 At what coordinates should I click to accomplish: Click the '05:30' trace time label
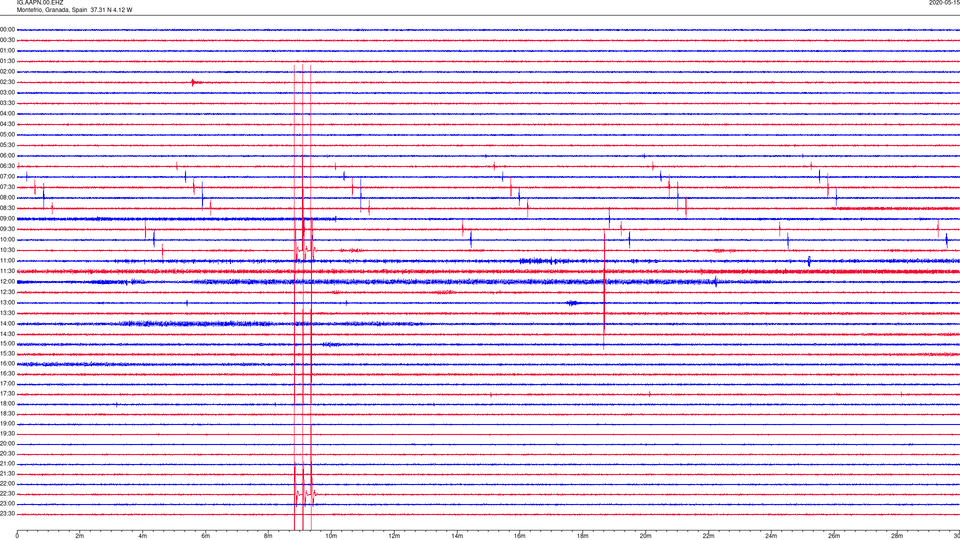coord(7,145)
